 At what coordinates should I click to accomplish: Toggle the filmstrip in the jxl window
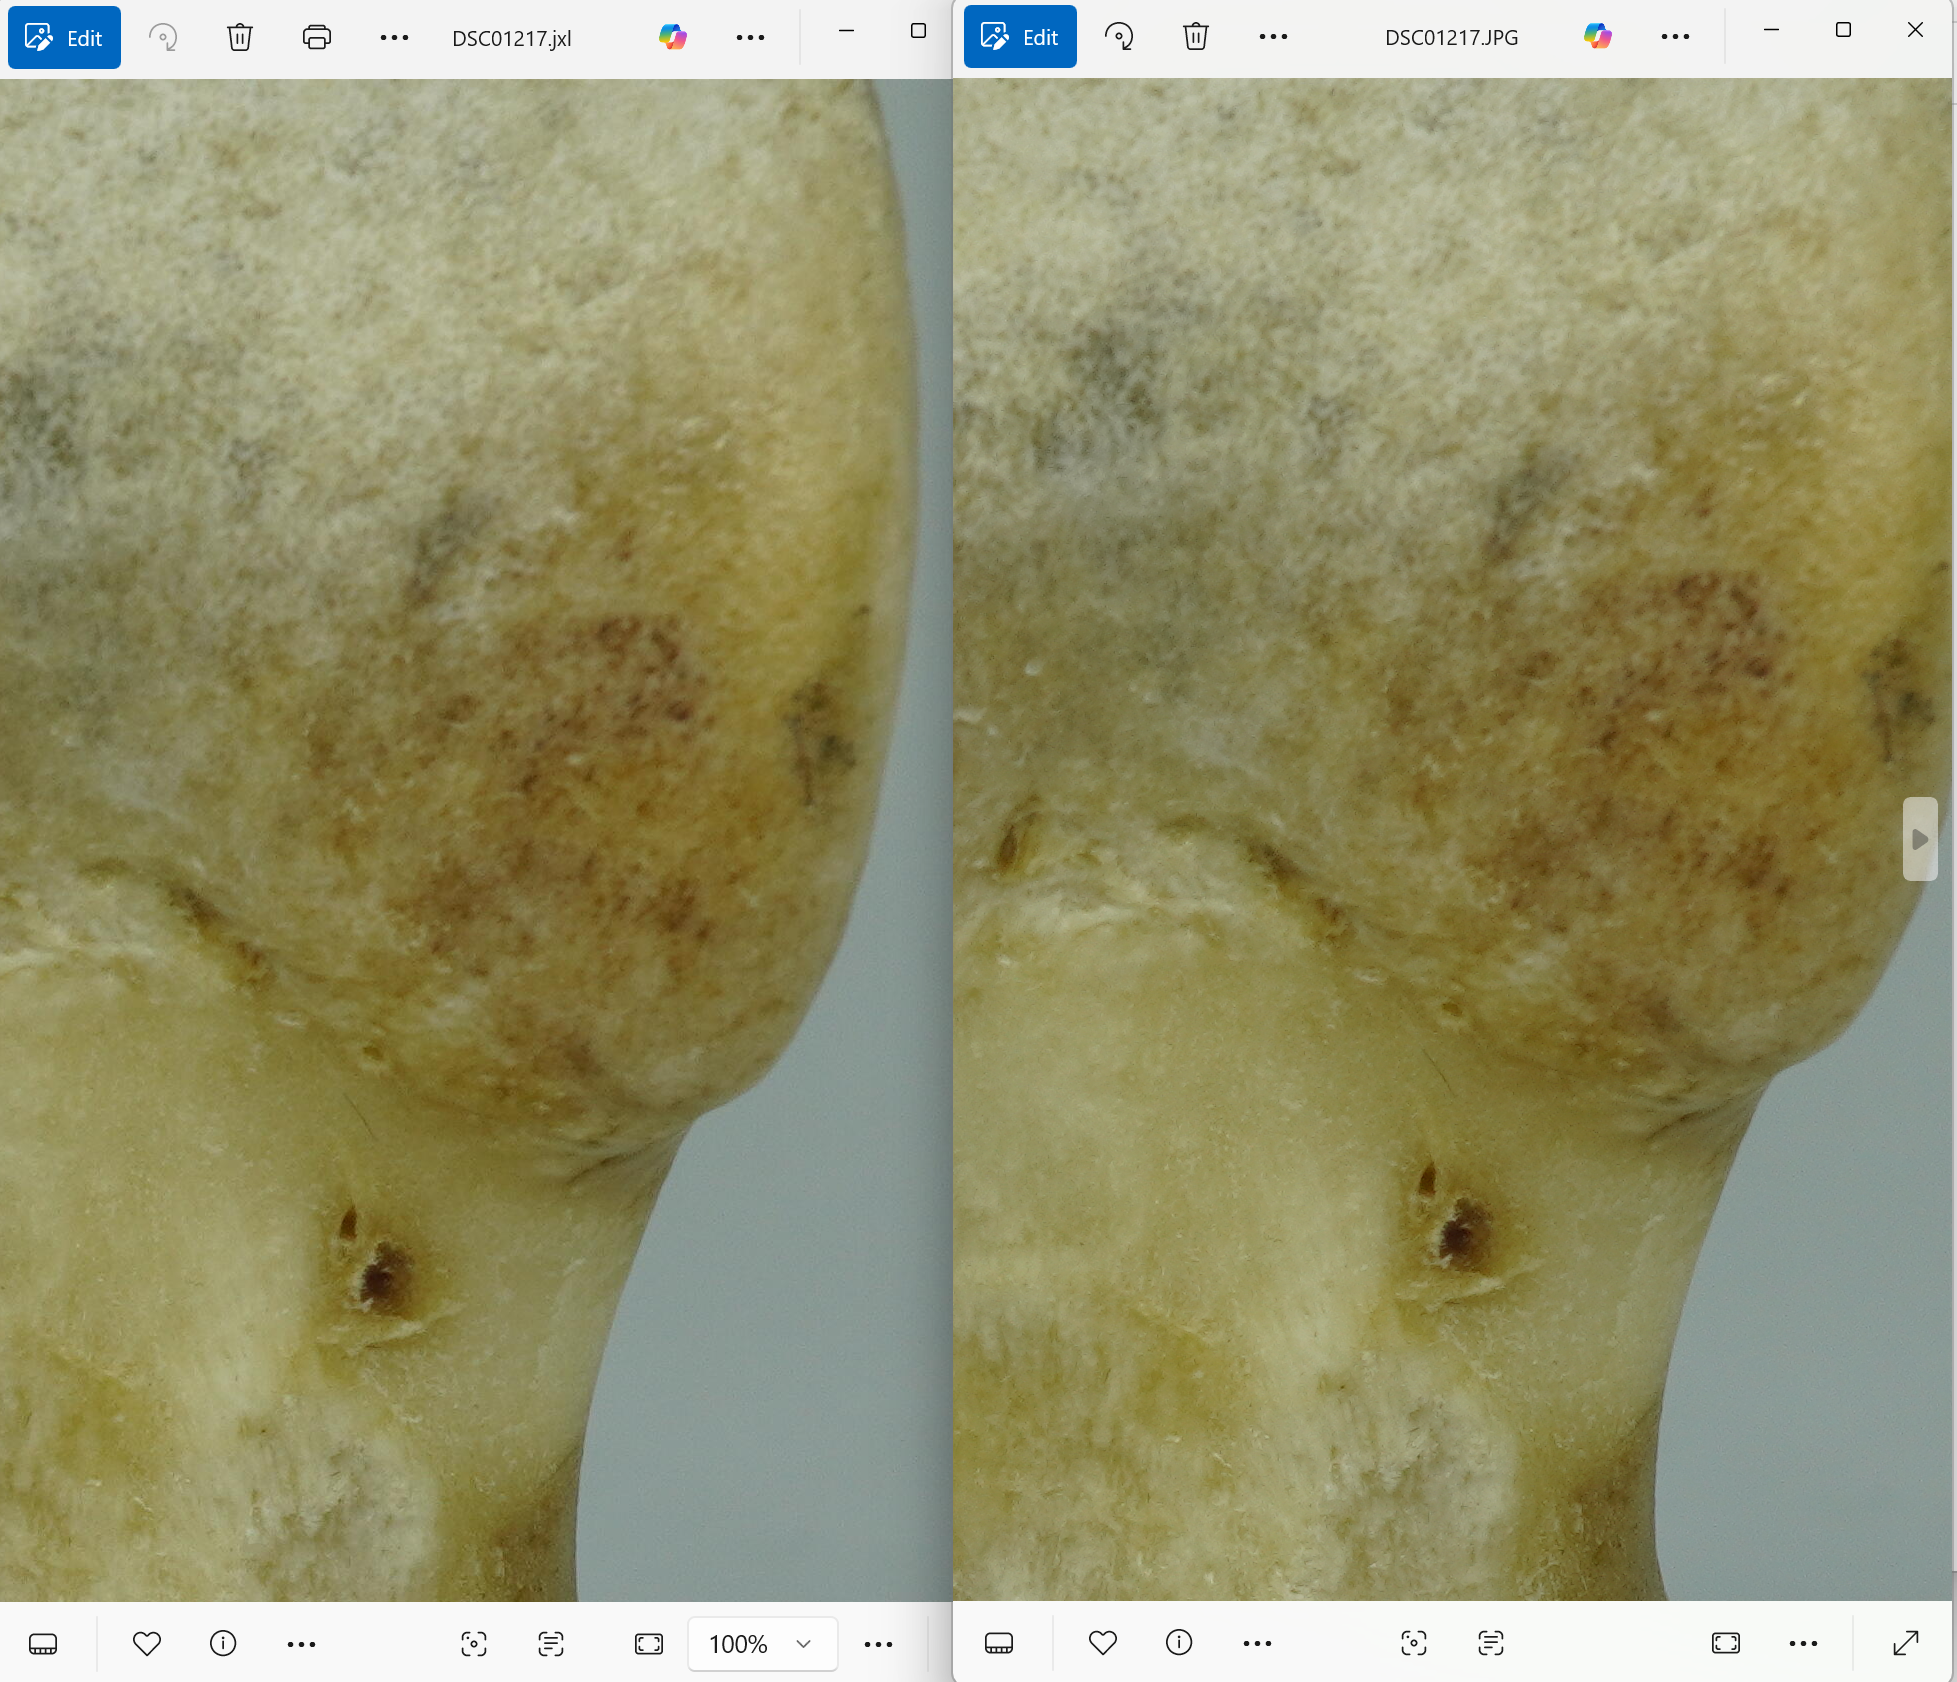[43, 1644]
